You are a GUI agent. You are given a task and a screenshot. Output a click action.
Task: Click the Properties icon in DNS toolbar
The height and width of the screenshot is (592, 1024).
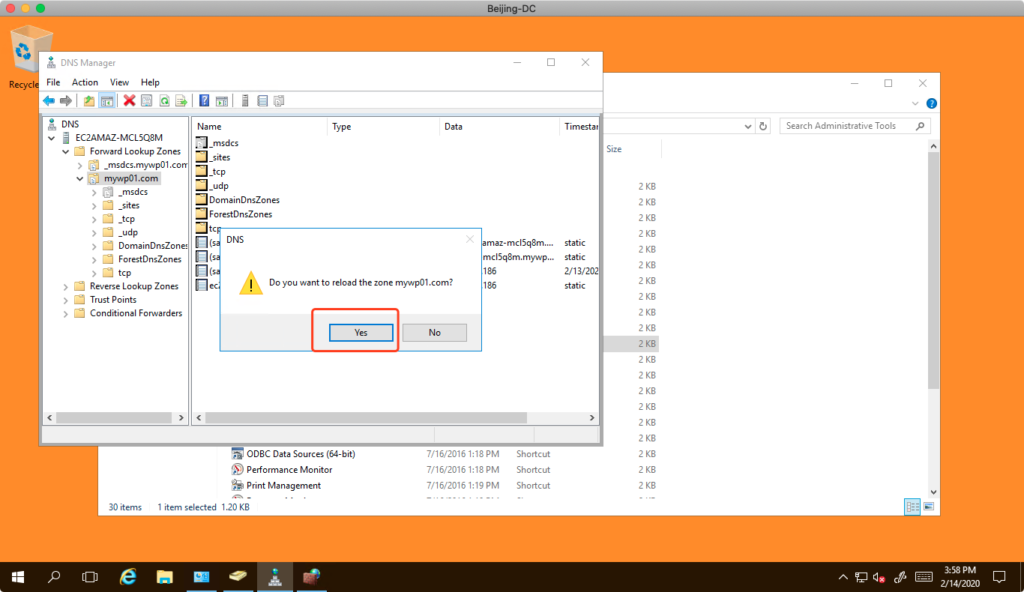[x=146, y=101]
